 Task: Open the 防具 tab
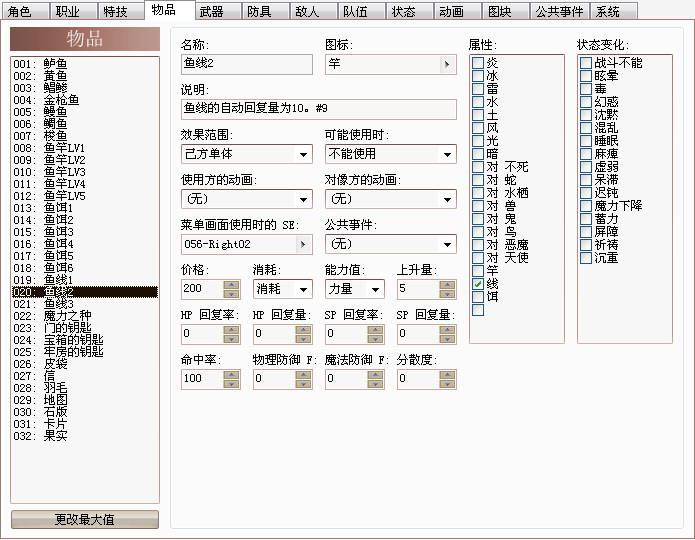(266, 11)
